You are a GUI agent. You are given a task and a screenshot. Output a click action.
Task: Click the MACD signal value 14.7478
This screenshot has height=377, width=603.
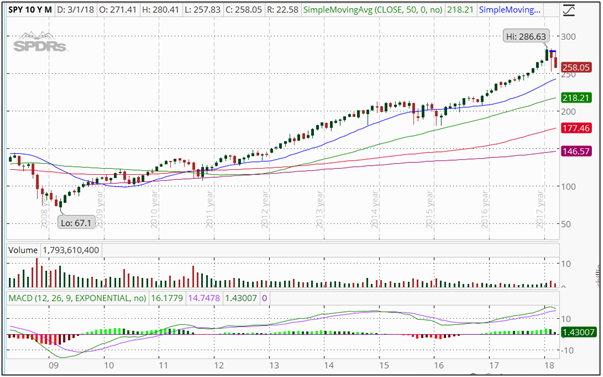click(205, 298)
